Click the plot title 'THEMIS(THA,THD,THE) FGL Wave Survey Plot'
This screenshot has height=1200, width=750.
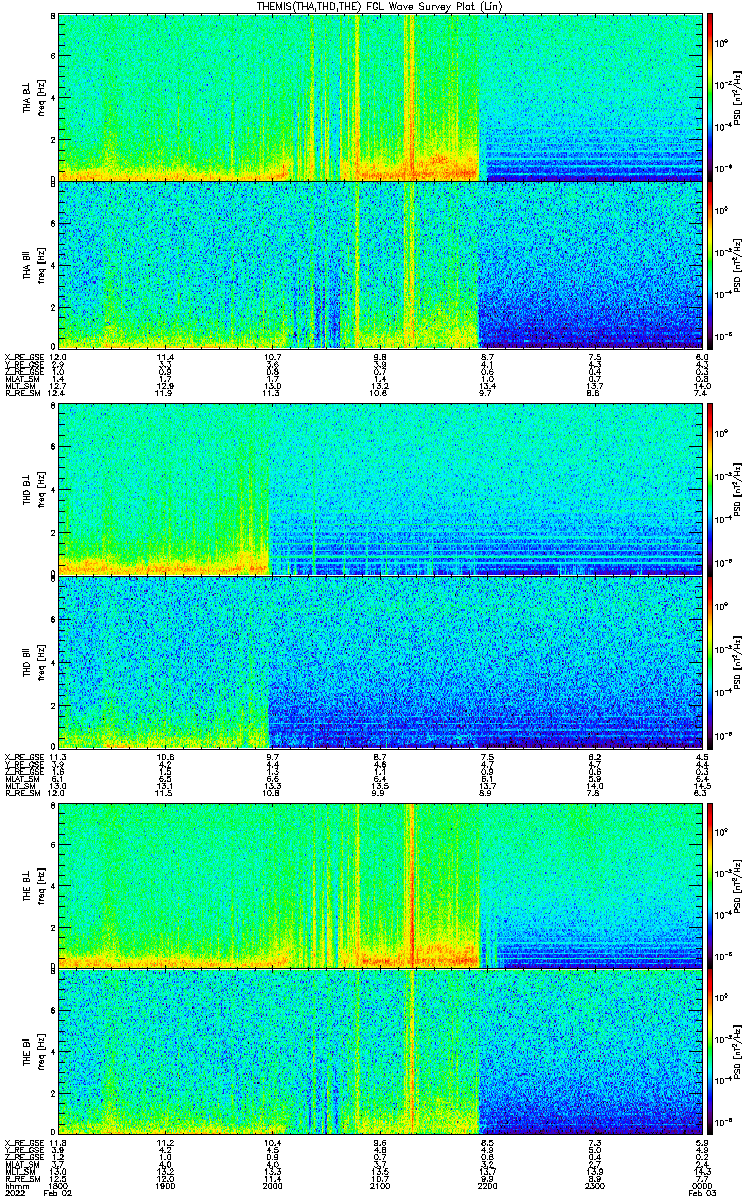382,6
